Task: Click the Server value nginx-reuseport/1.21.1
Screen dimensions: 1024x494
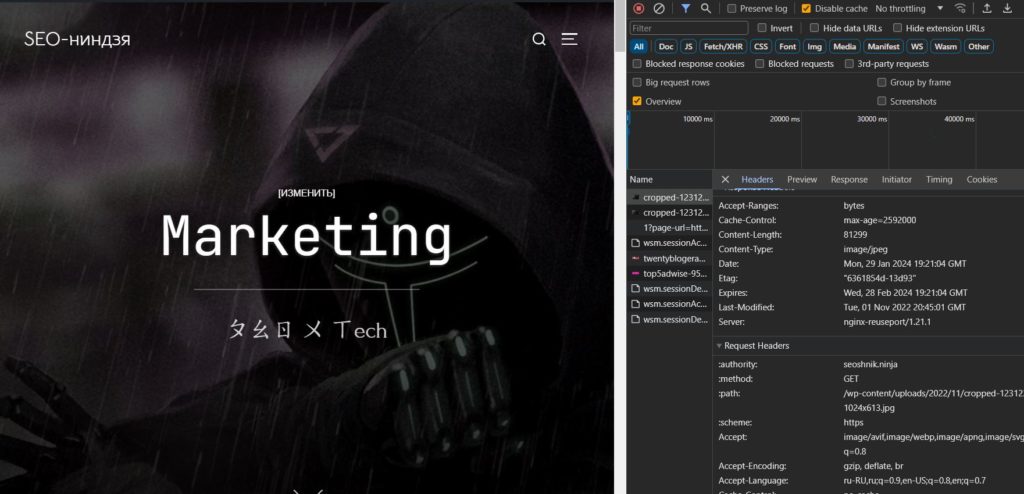Action: tap(887, 322)
